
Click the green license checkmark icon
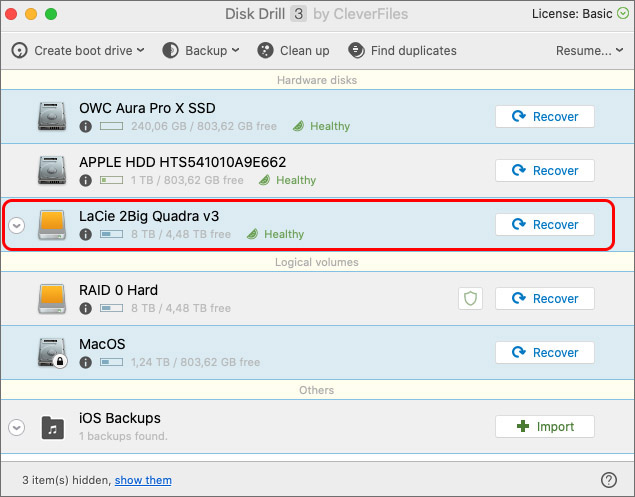coord(623,13)
